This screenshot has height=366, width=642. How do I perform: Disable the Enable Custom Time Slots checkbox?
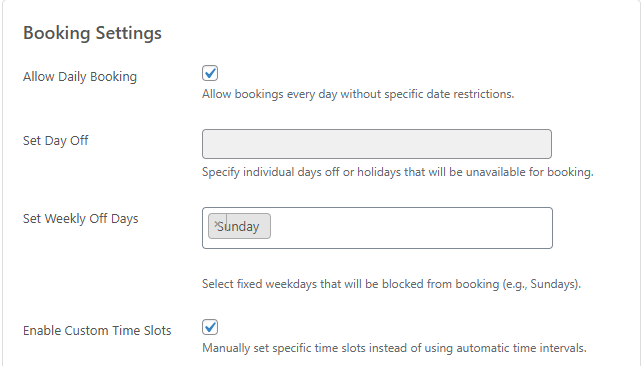click(x=210, y=327)
